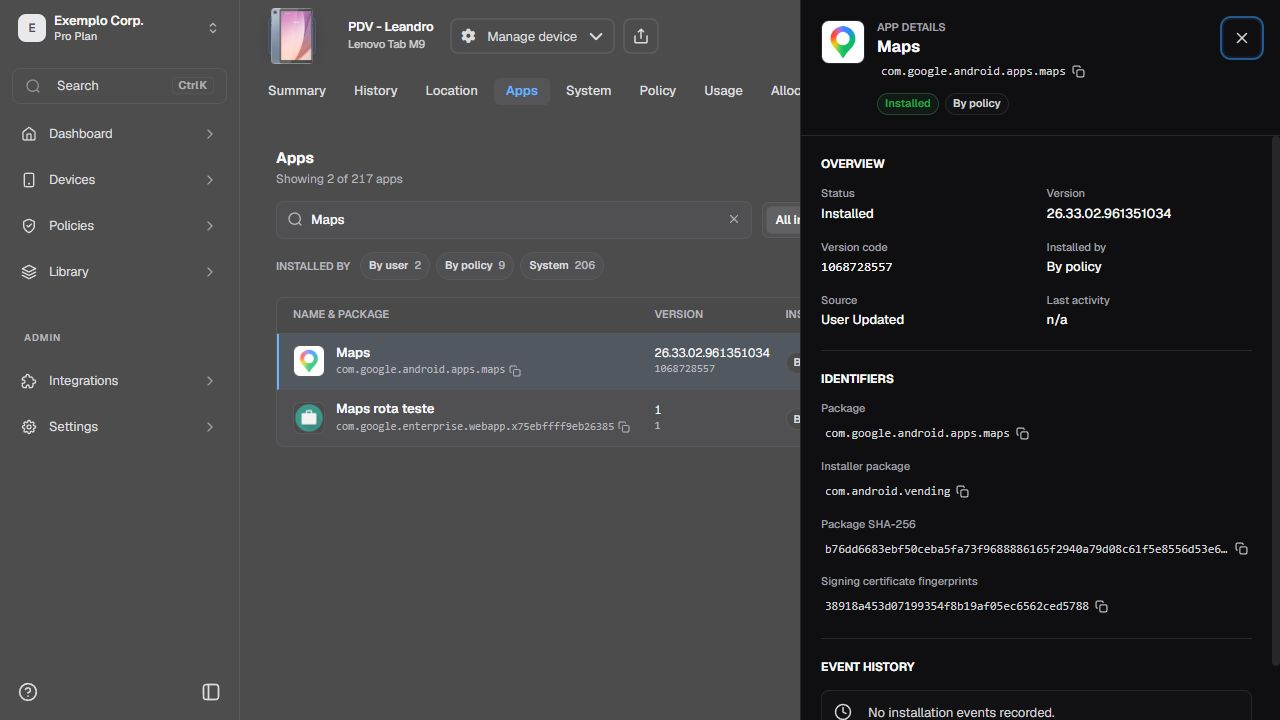Open the Exemplo Corp. organization switcher
The image size is (1280, 720).
point(120,28)
